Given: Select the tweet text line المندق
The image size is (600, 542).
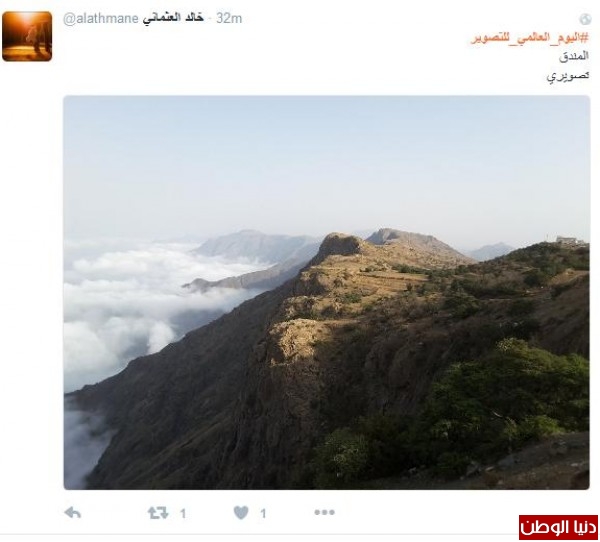Looking at the screenshot, I should pyautogui.click(x=574, y=56).
